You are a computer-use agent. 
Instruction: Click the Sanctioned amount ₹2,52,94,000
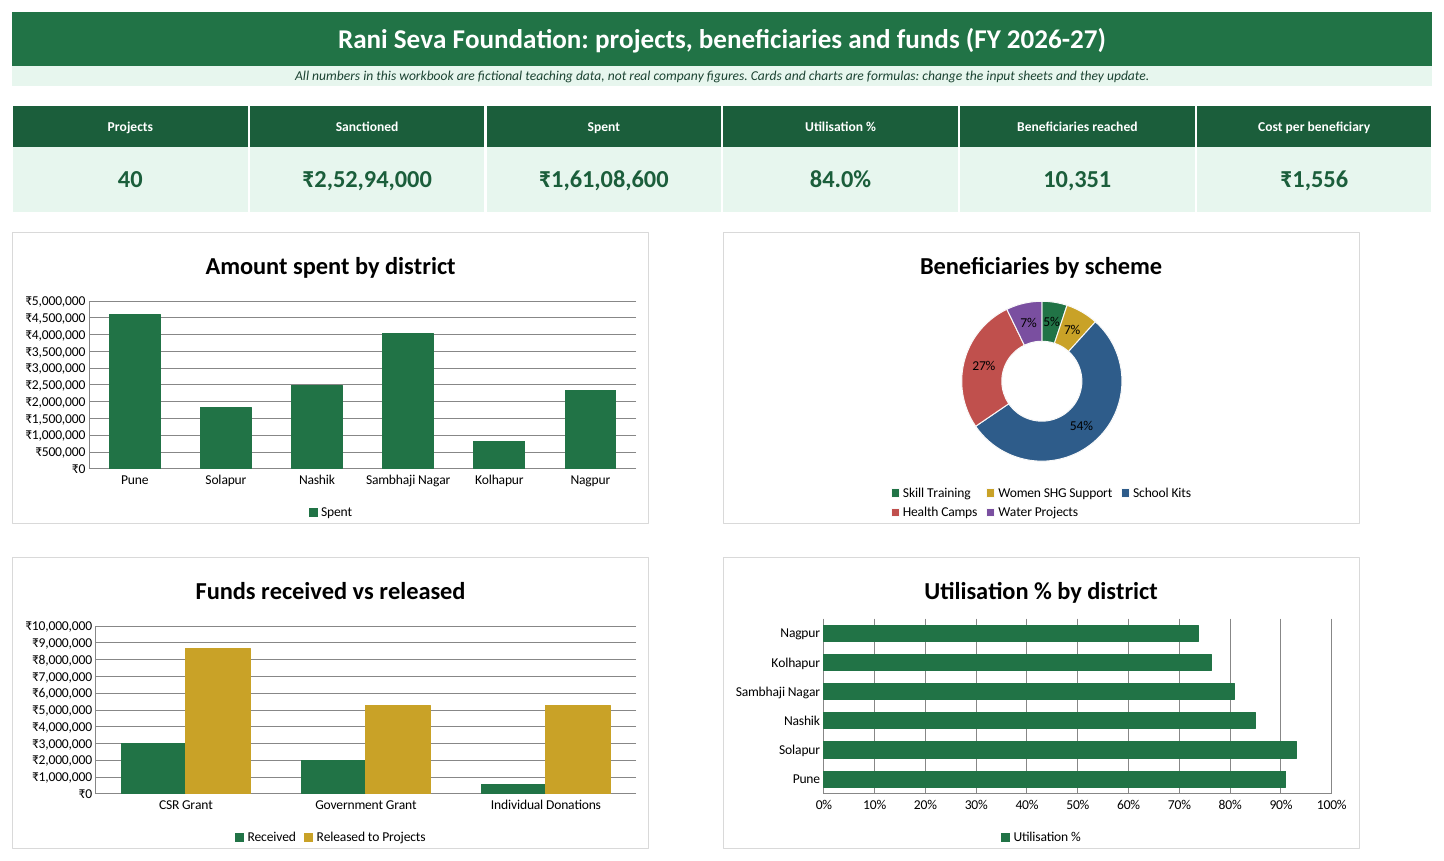coord(367,180)
